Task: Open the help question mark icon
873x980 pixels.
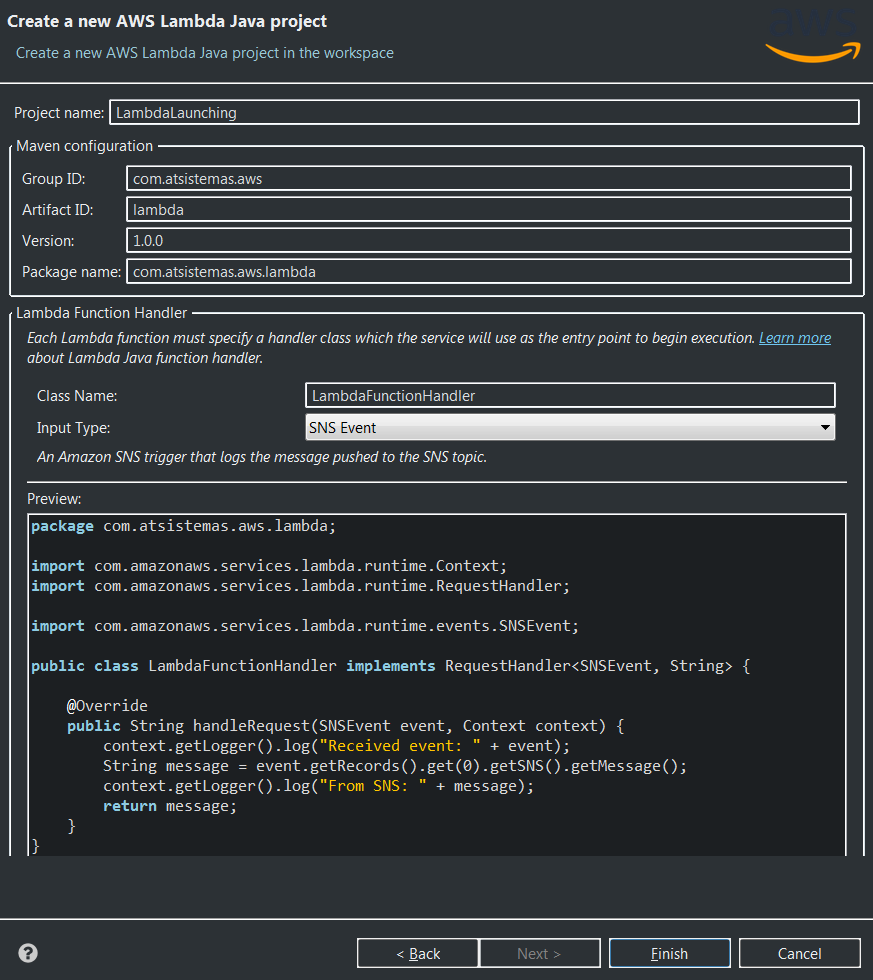Action: tap(28, 953)
